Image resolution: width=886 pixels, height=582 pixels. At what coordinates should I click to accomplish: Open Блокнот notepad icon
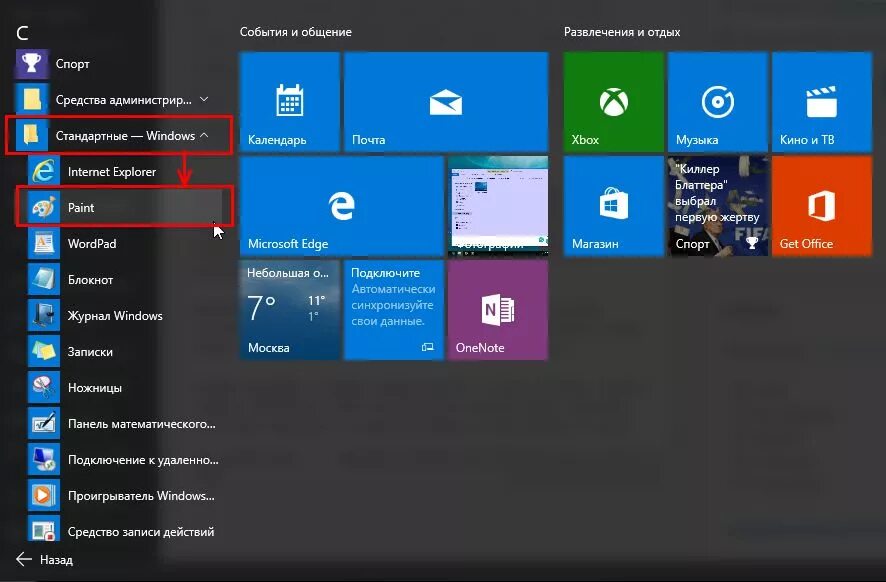click(44, 280)
